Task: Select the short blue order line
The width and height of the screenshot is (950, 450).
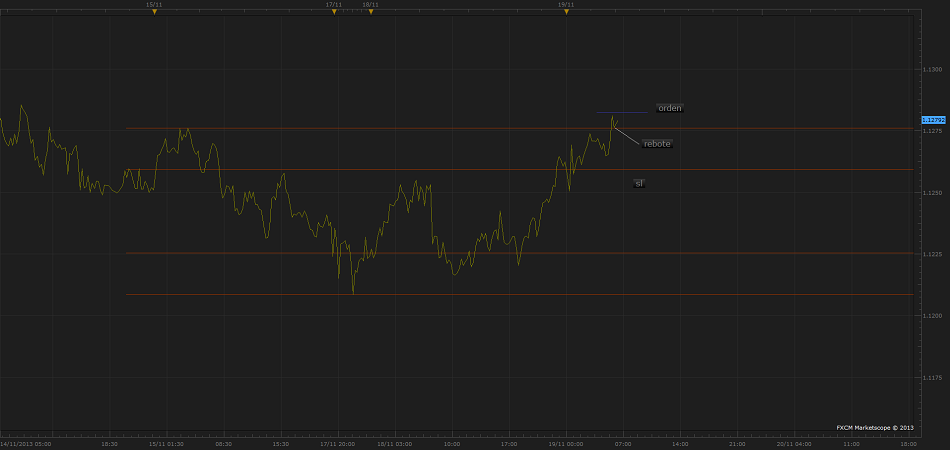Action: click(x=622, y=112)
